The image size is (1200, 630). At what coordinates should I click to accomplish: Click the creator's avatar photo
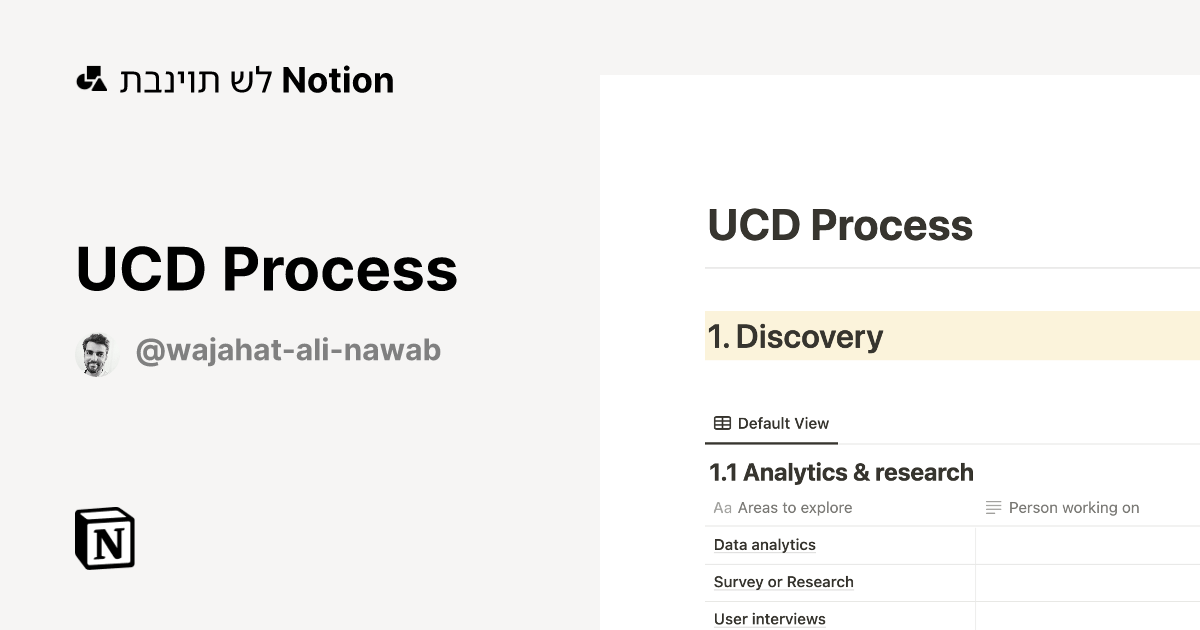pyautogui.click(x=97, y=351)
